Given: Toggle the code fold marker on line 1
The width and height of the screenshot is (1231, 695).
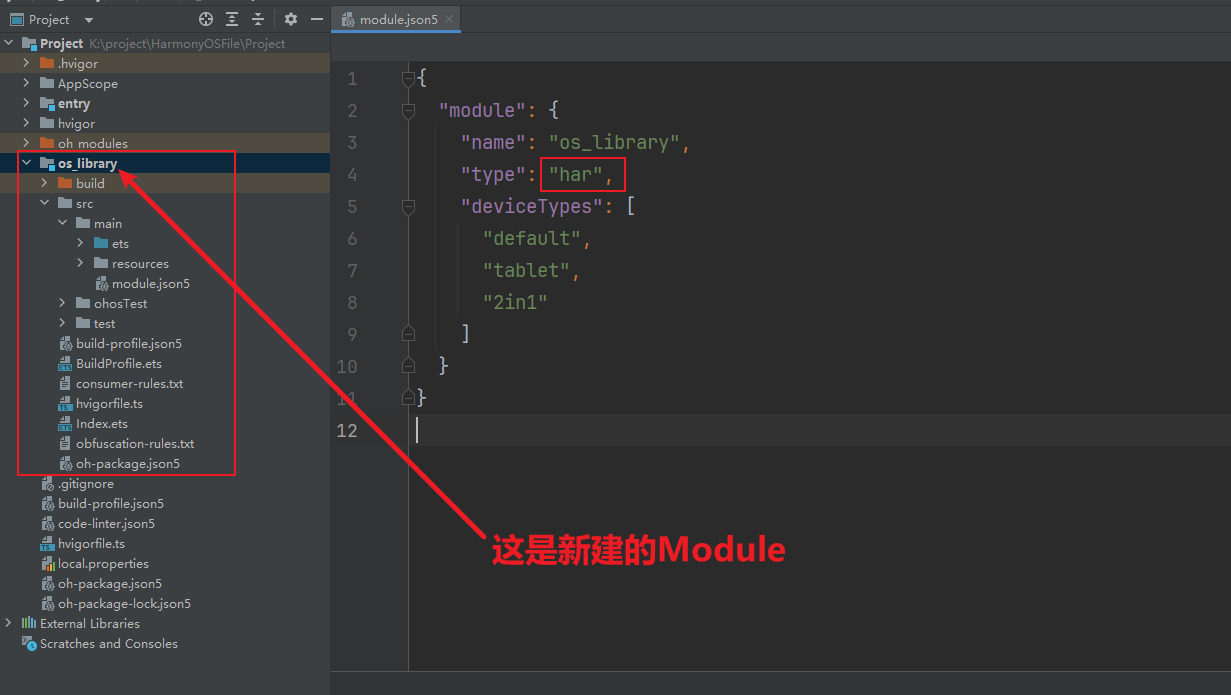Looking at the screenshot, I should pos(408,78).
